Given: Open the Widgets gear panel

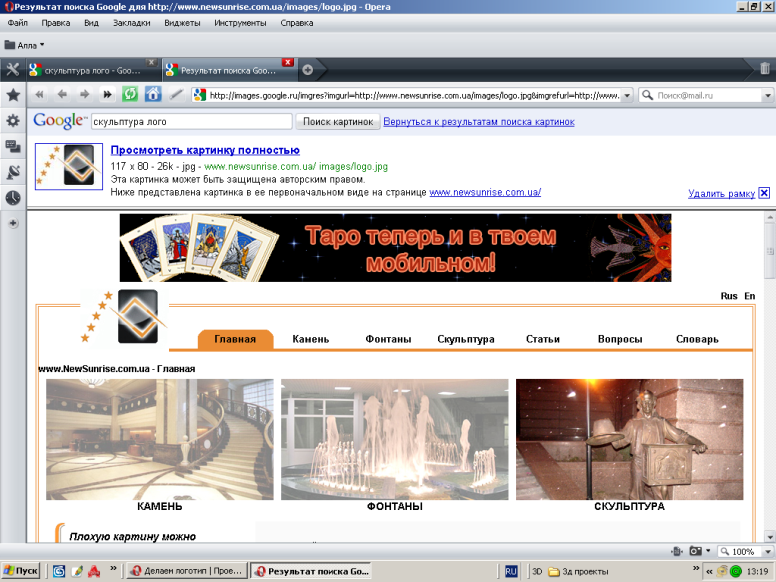Looking at the screenshot, I should coord(13,121).
